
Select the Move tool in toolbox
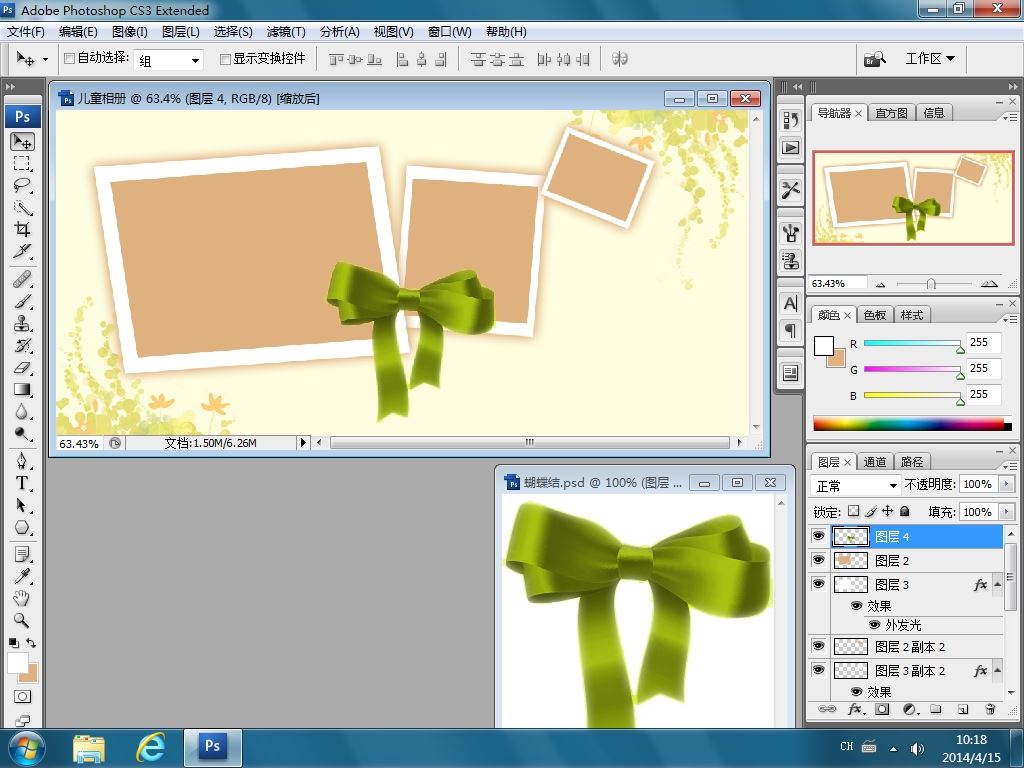[22, 141]
